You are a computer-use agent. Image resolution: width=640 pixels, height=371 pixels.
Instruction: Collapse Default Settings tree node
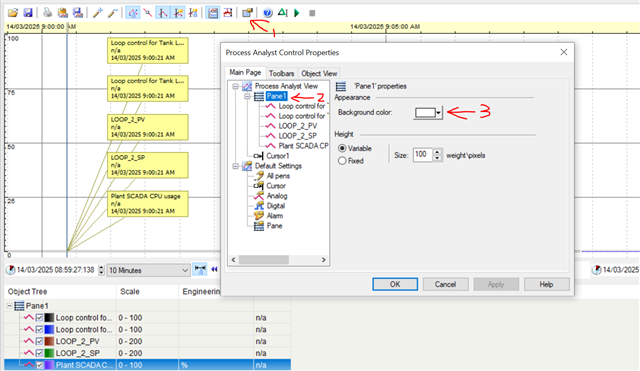coord(236,166)
